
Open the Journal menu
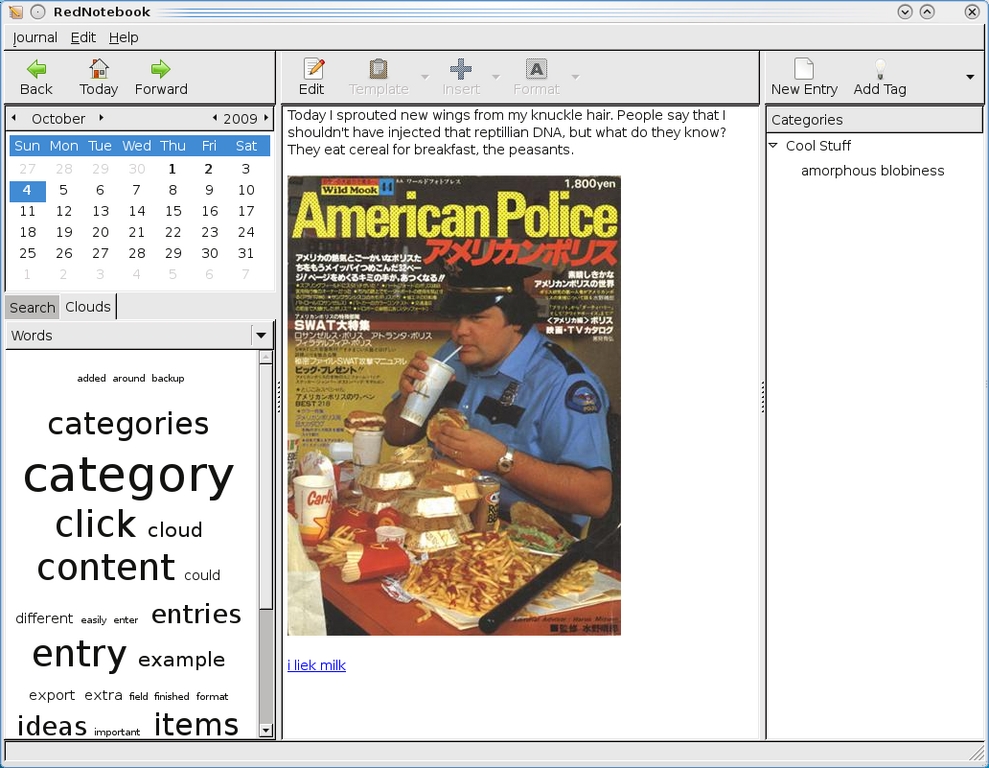tap(35, 37)
